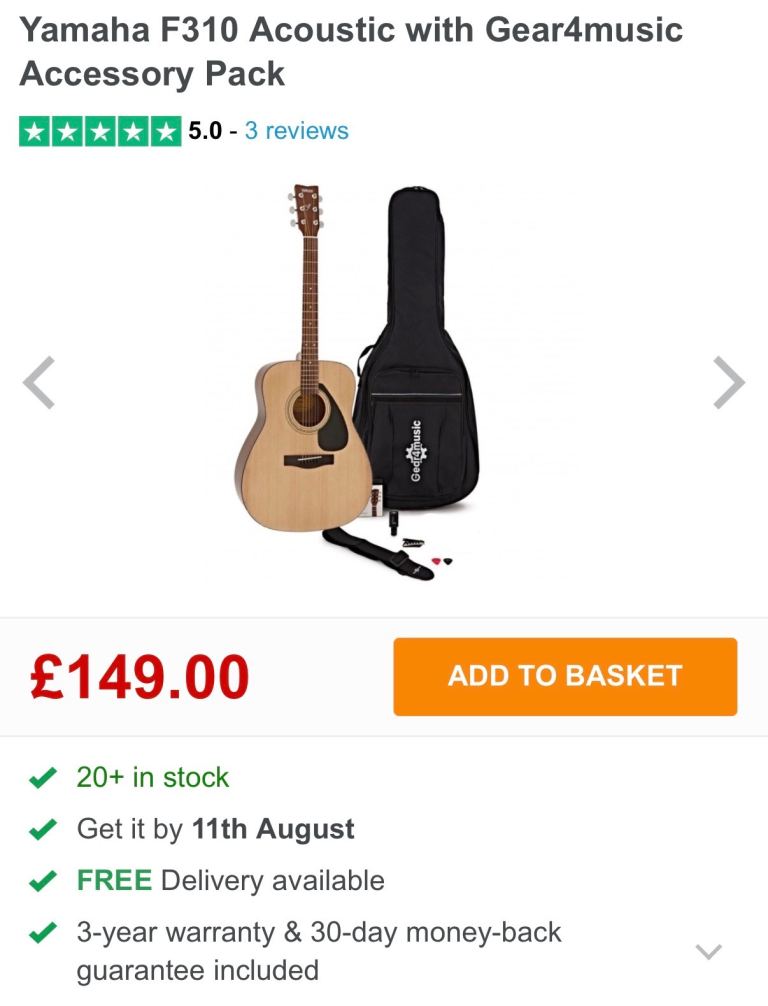768x1006 pixels.
Task: Open the 3 reviews link
Action: pos(296,131)
